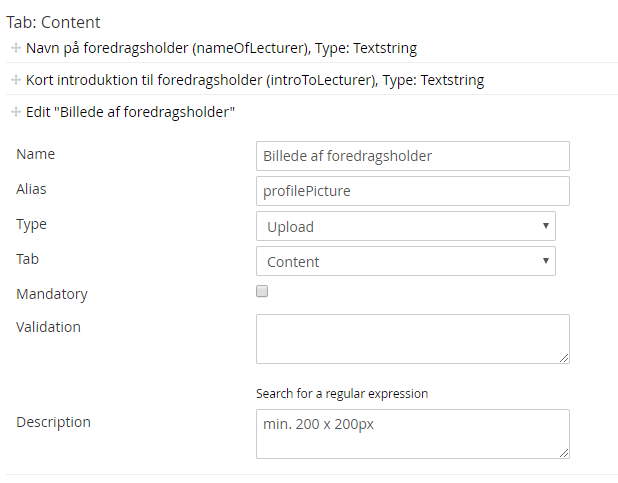Click the Validation field label

(x=49, y=326)
